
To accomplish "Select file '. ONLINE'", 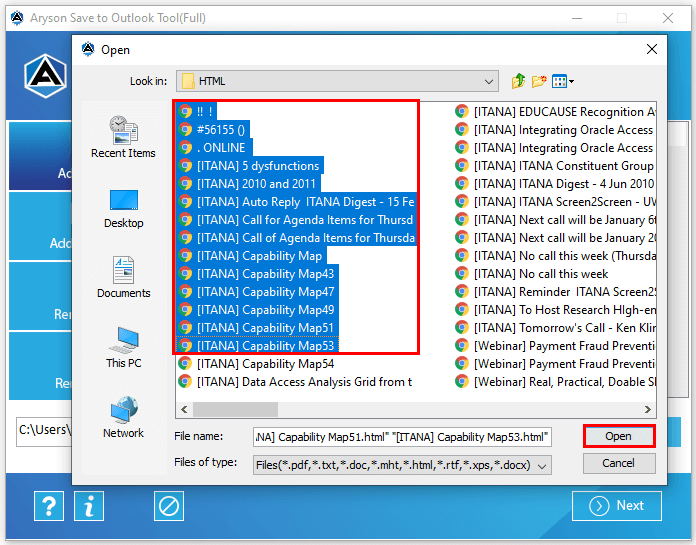I will (x=214, y=148).
